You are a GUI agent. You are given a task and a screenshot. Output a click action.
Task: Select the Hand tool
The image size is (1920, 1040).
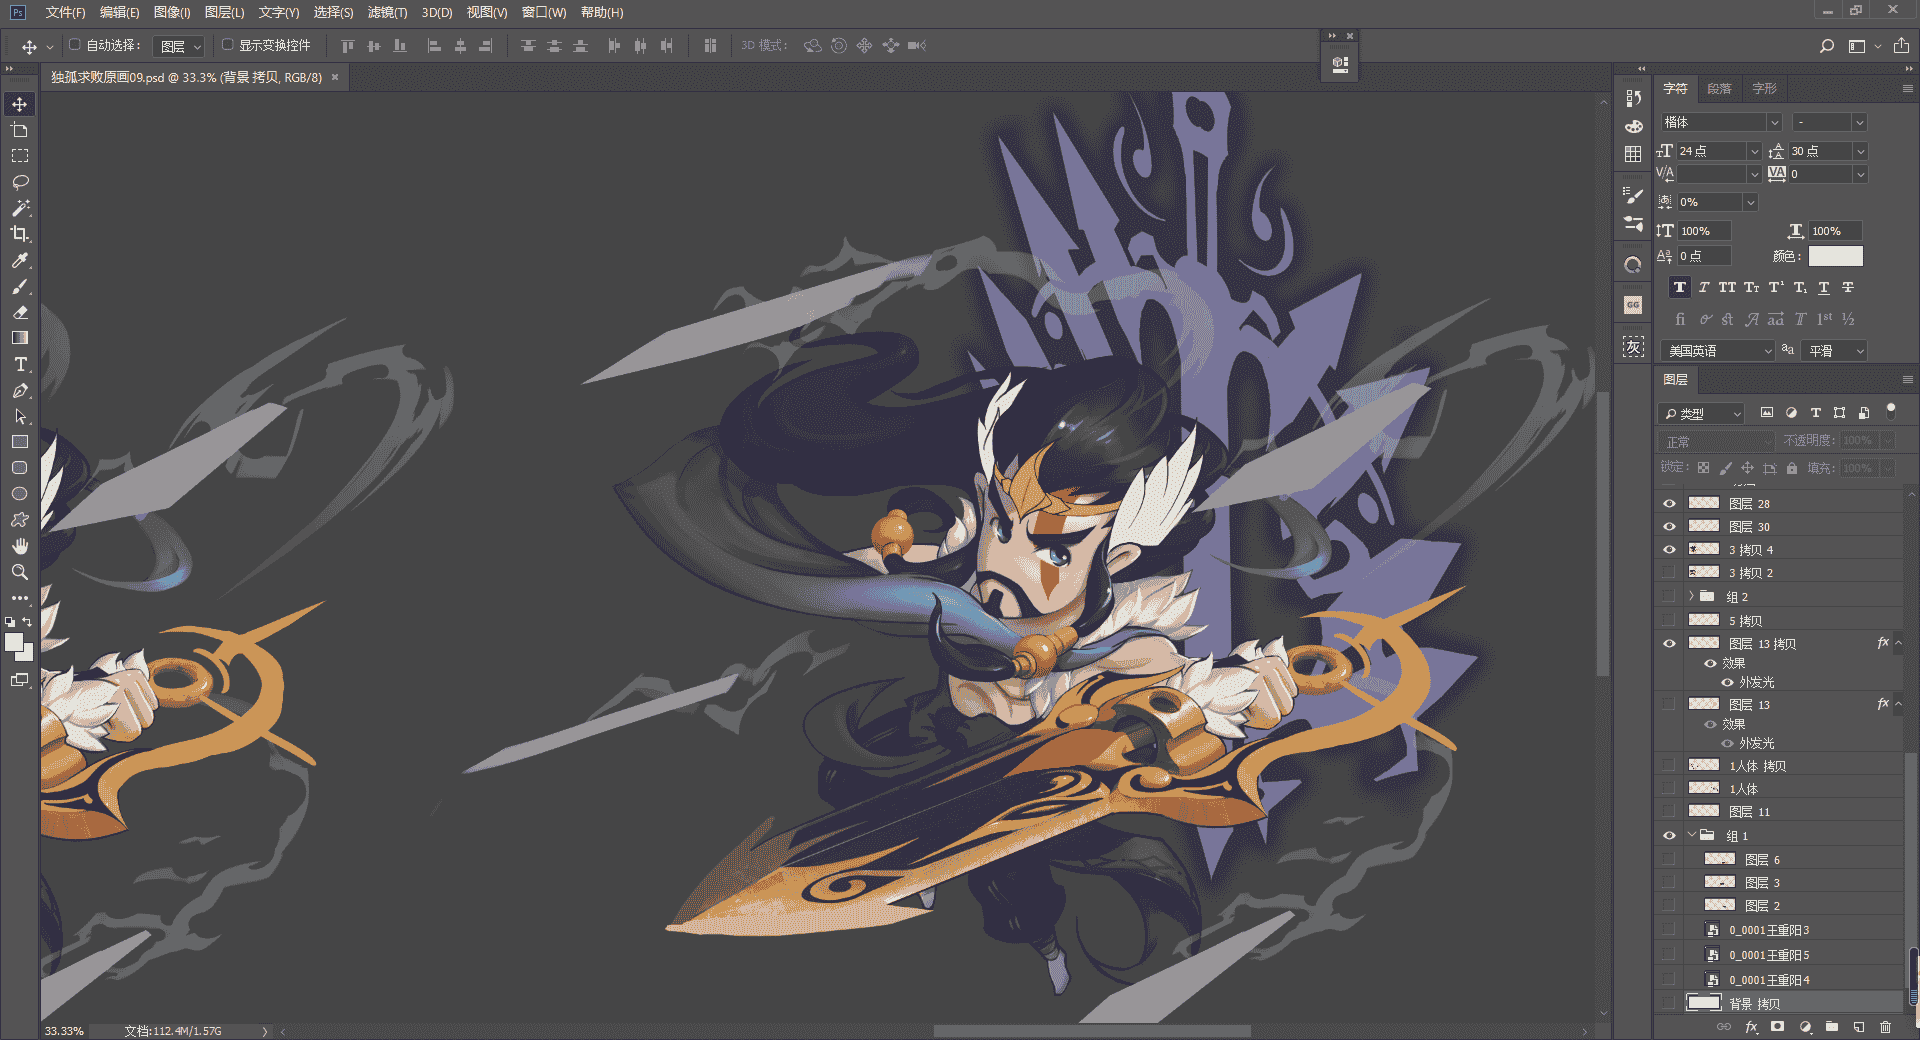tap(20, 546)
